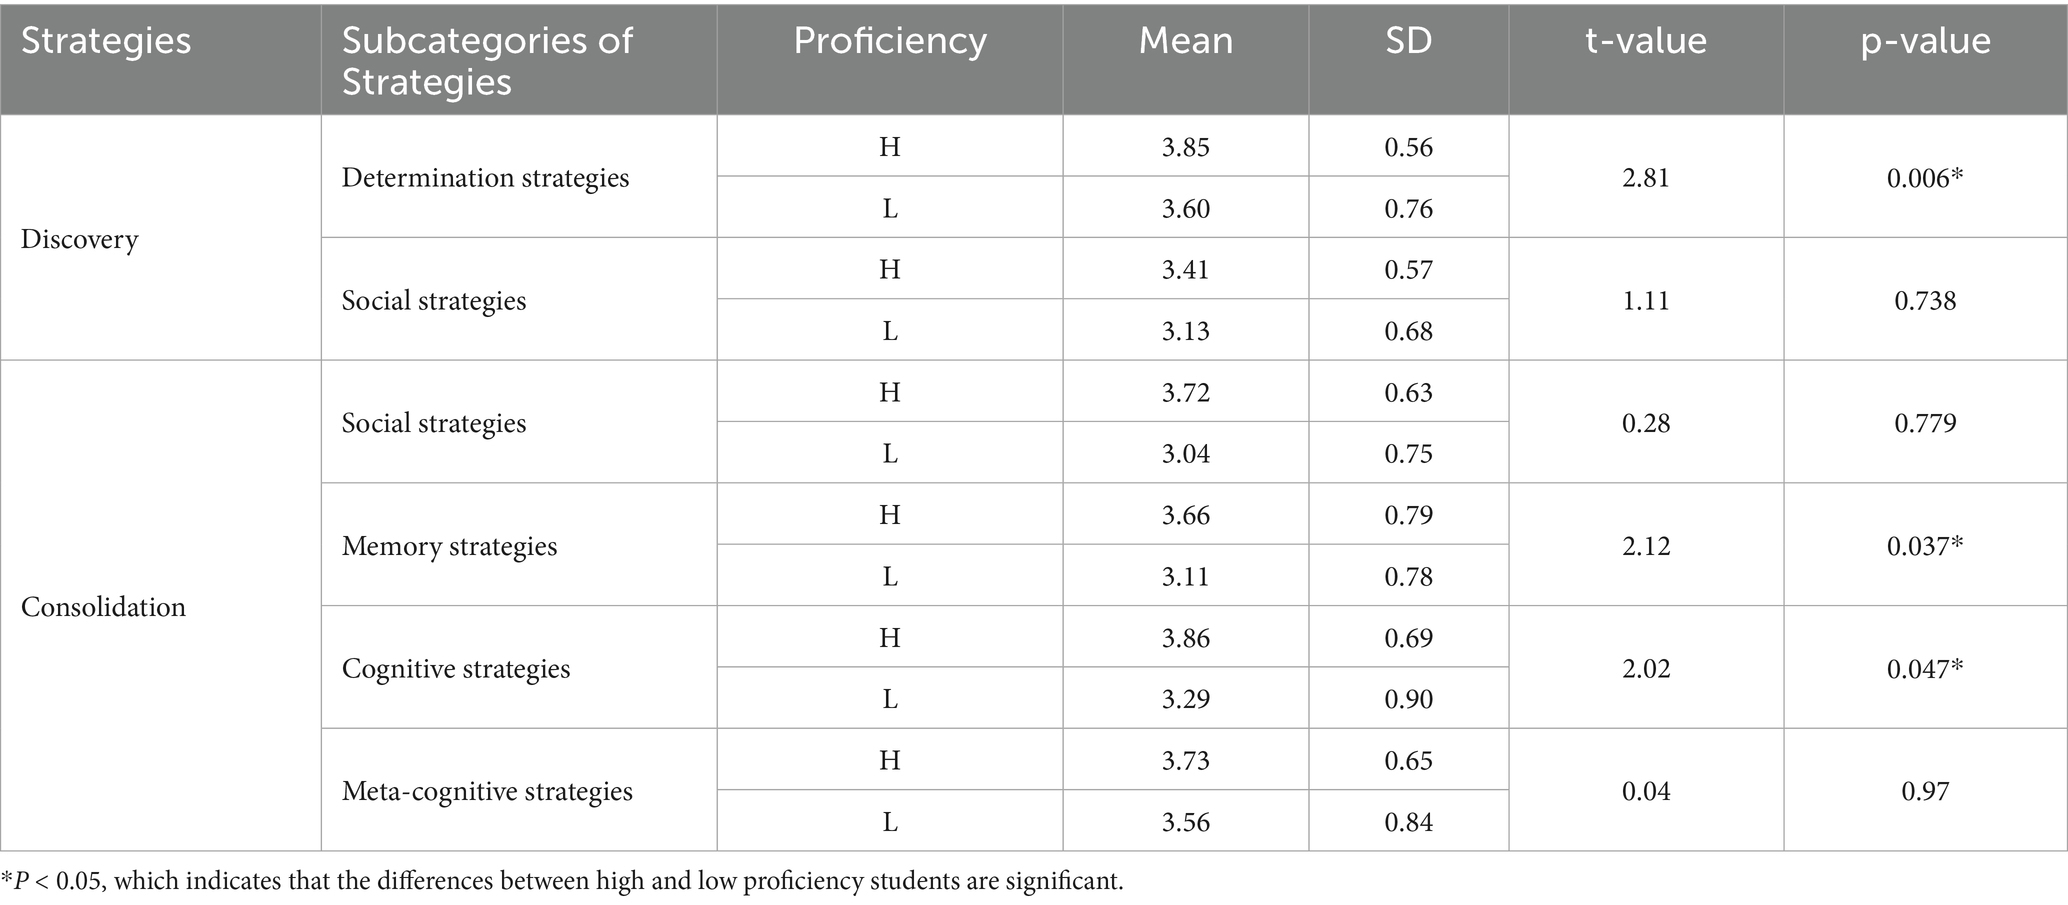Click the Determination strategies cell

[x=485, y=178]
